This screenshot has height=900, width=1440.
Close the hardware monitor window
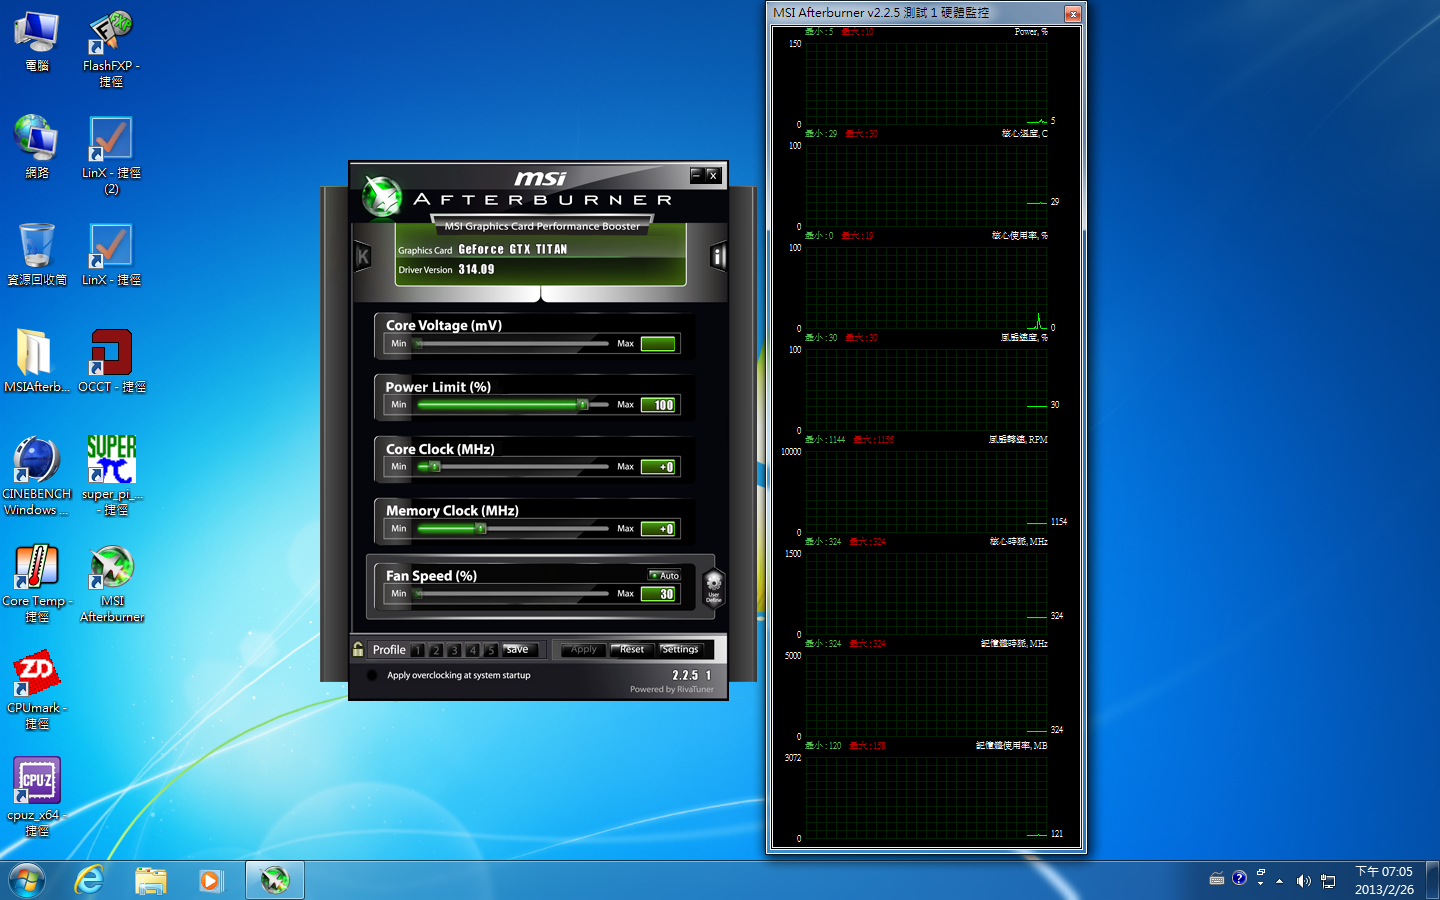click(1072, 14)
